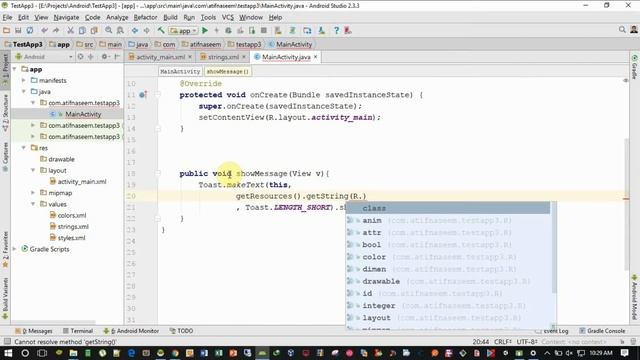Open the run configuration 'app' dropdown
The height and width of the screenshot is (360, 640).
[x=183, y=31]
